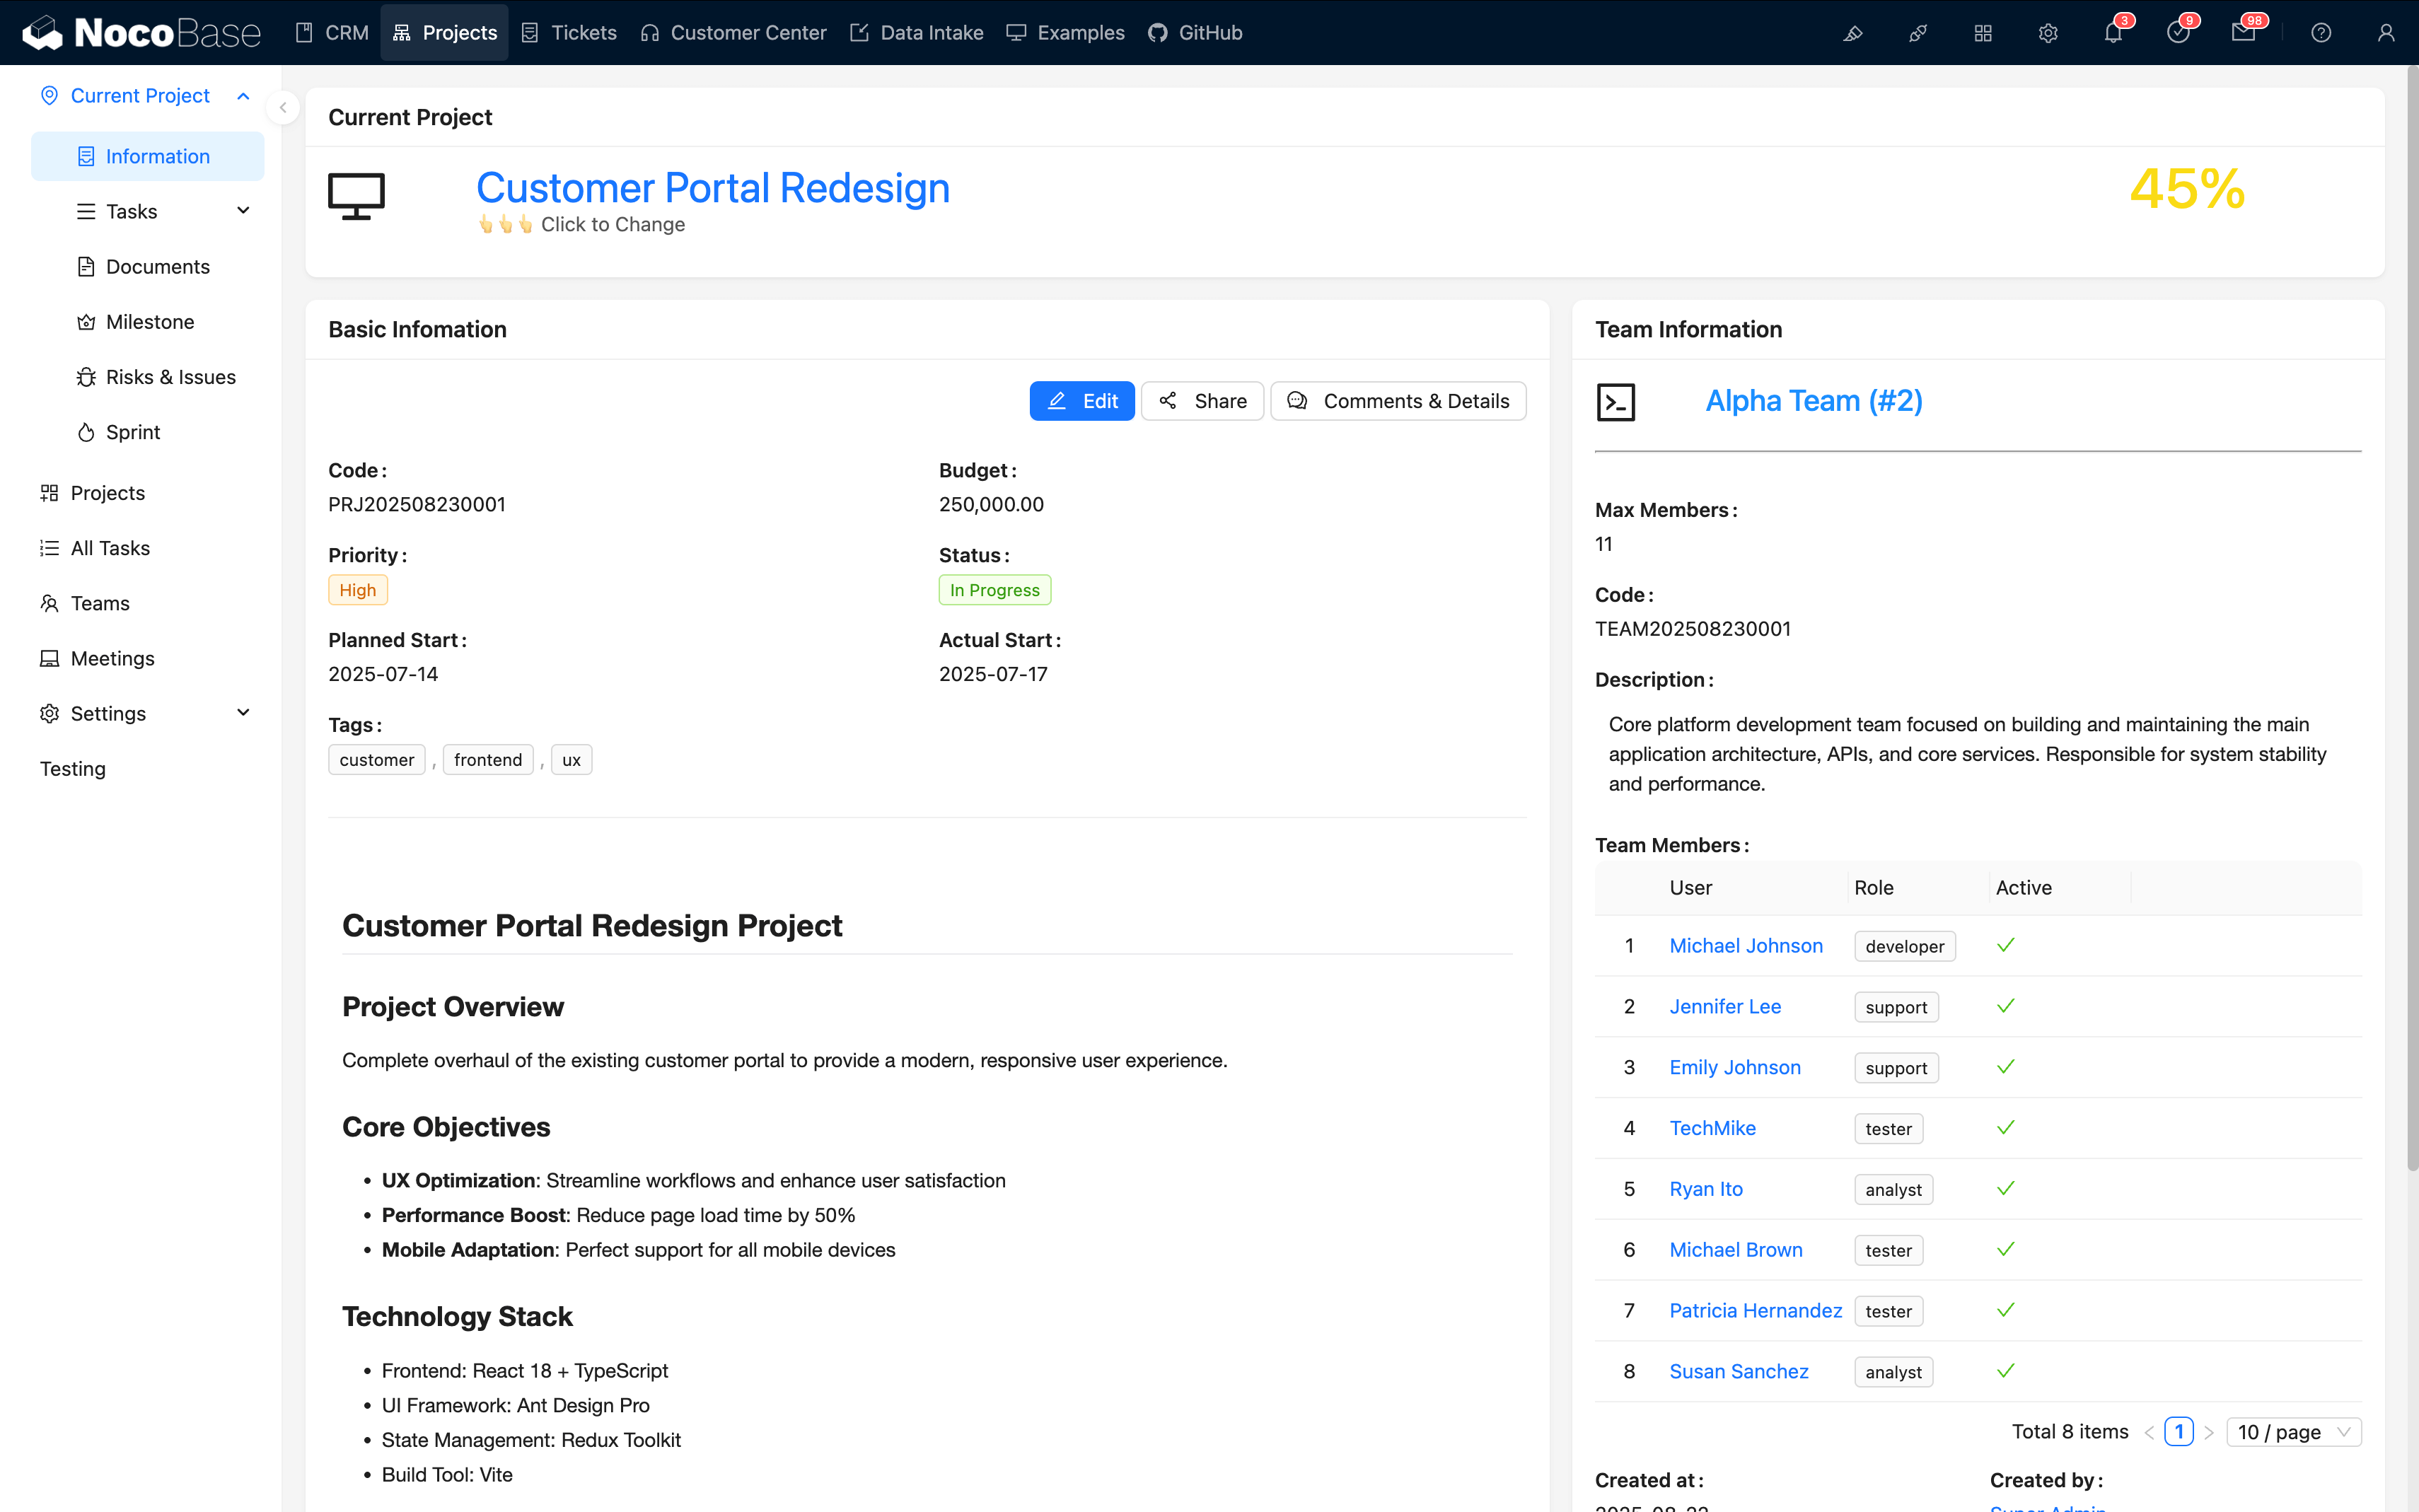This screenshot has width=2419, height=1512.
Task: Open the UI editor pen icon
Action: click(x=1852, y=33)
